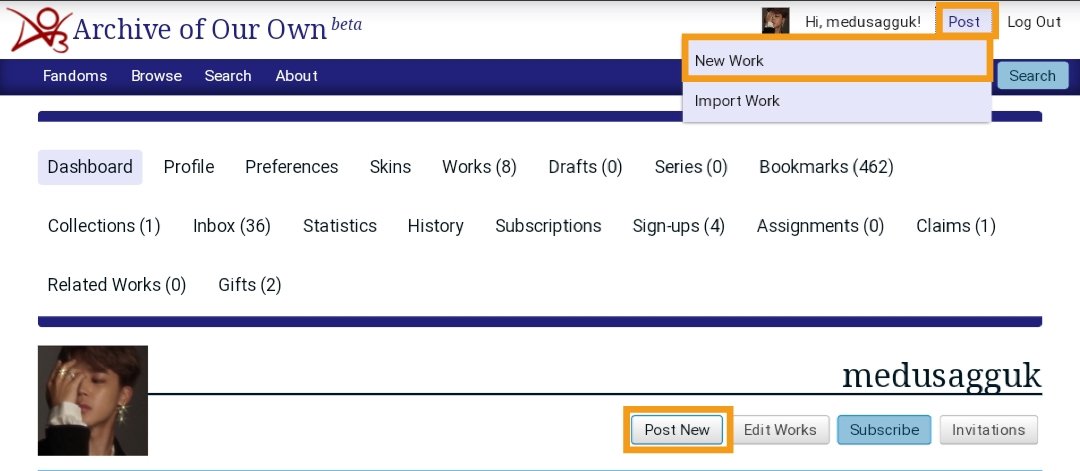Image resolution: width=1080 pixels, height=471 pixels.
Task: Click the blue Search button
Action: coord(1032,76)
